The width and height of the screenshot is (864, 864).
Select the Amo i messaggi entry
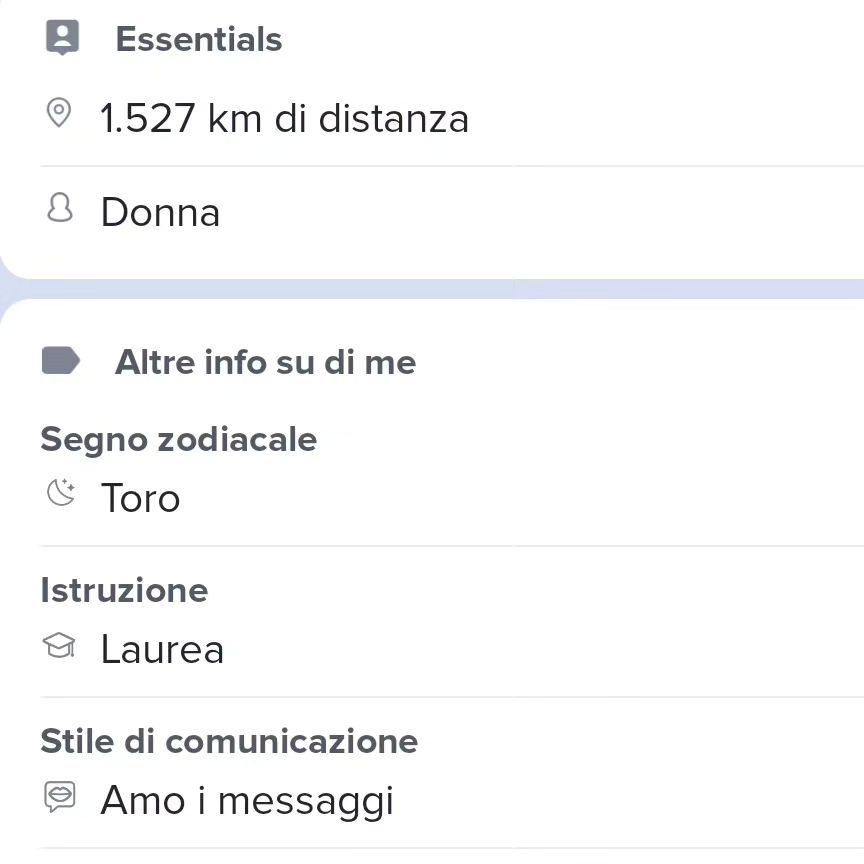(247, 802)
